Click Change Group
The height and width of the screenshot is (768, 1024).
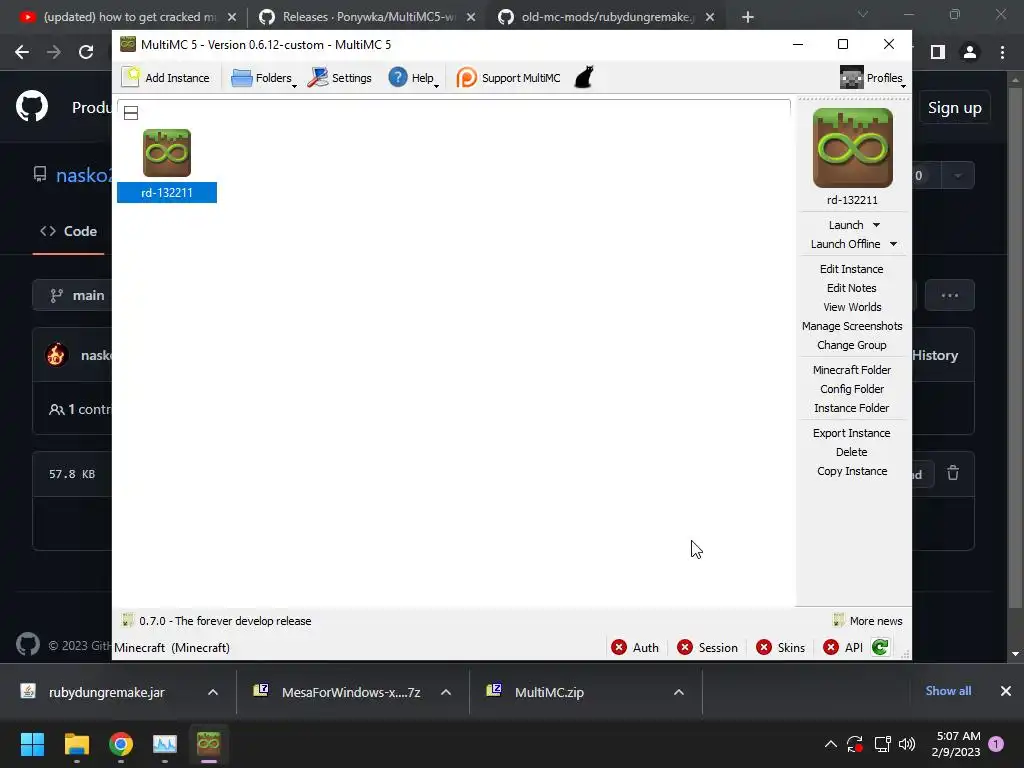point(852,345)
